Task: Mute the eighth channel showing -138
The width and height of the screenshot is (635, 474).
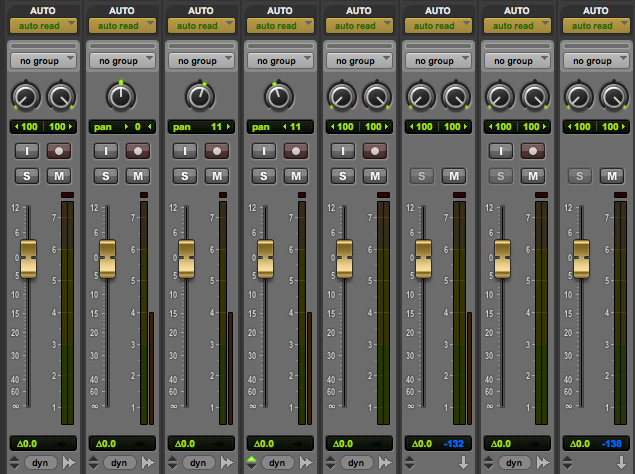Action: [612, 176]
